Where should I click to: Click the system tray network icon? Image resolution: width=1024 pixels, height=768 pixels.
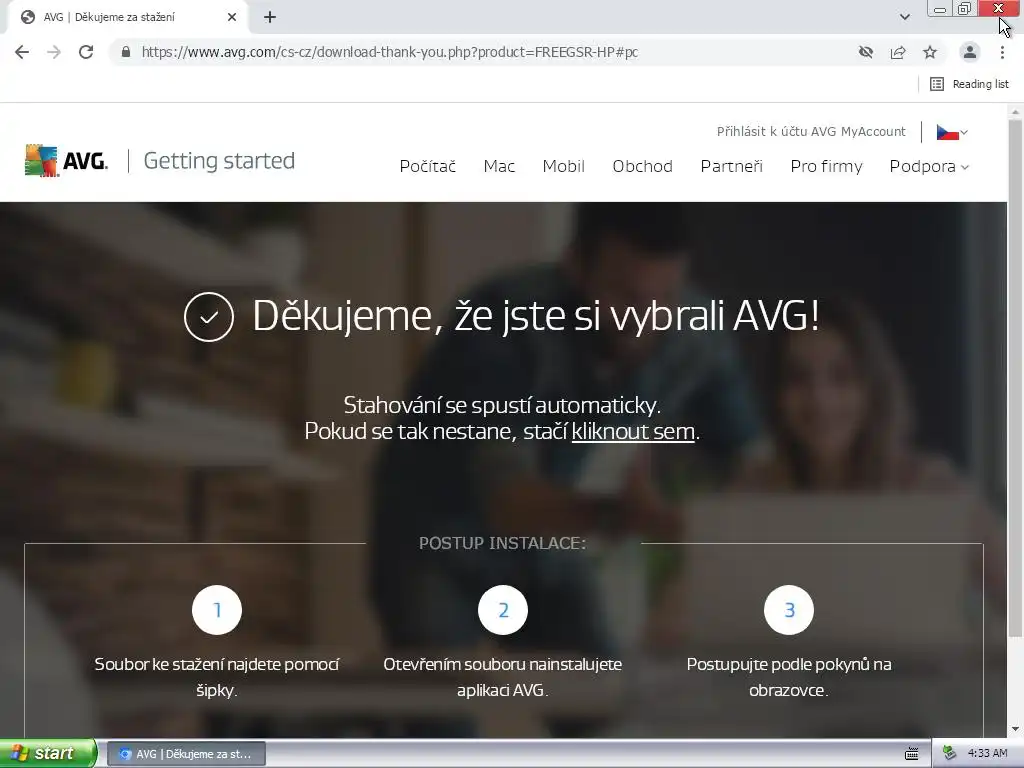click(x=950, y=753)
